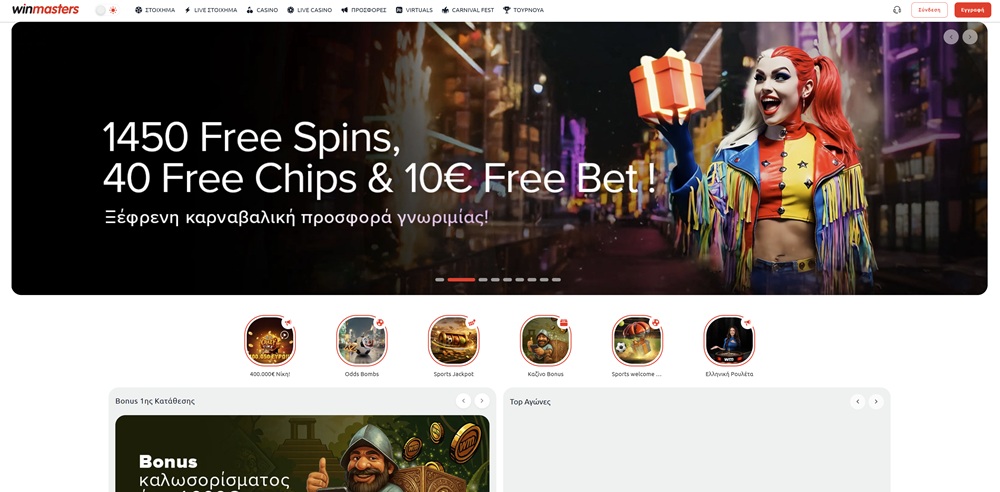Click the Bonus καλωσορίσματος banner image
The image size is (1000, 492).
pyautogui.click(x=302, y=454)
